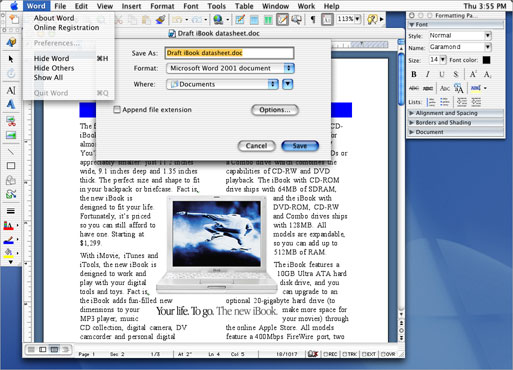Click the Fill Color bucket icon
513x370 pixels.
[9, 253]
